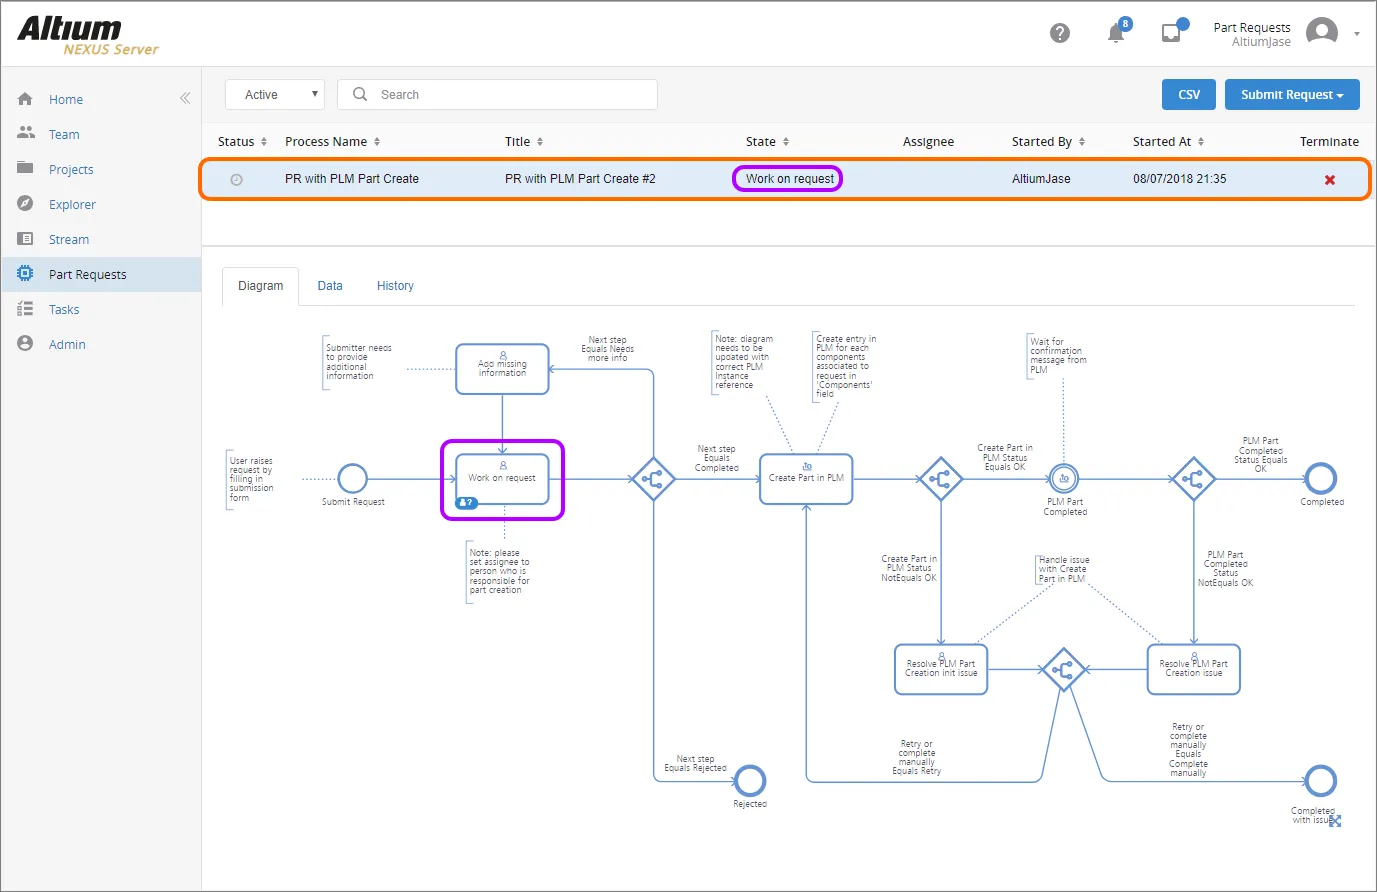This screenshot has height=892, width=1377.
Task: Select 'PR with PLM Part Create #2' title
Action: 580,179
